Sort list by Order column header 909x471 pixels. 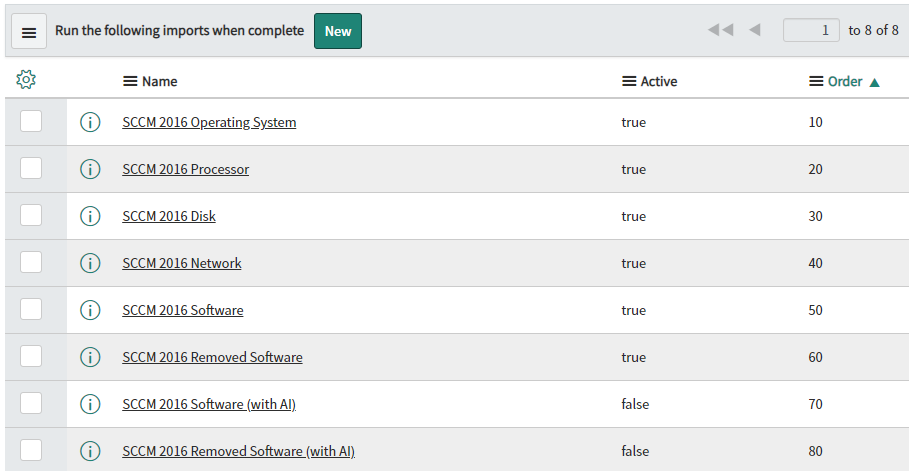[845, 81]
